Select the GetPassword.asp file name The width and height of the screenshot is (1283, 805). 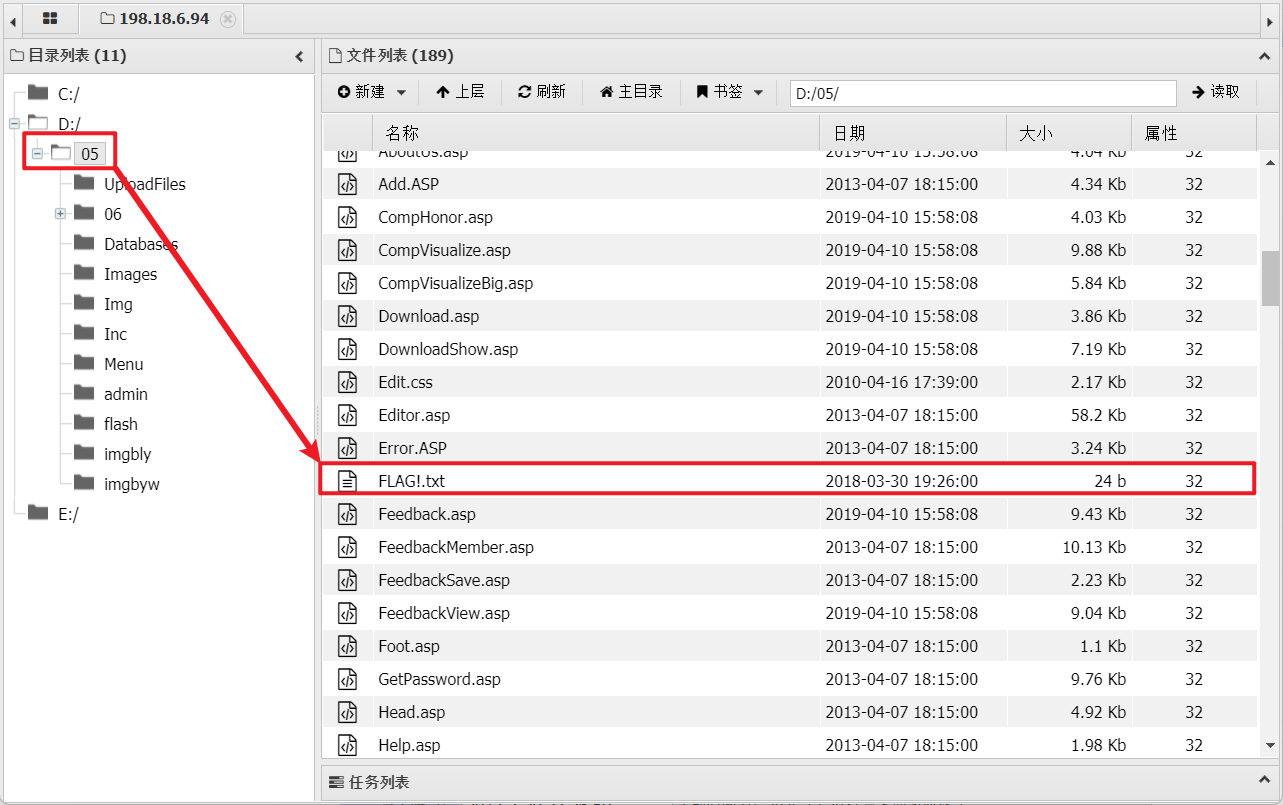click(439, 679)
